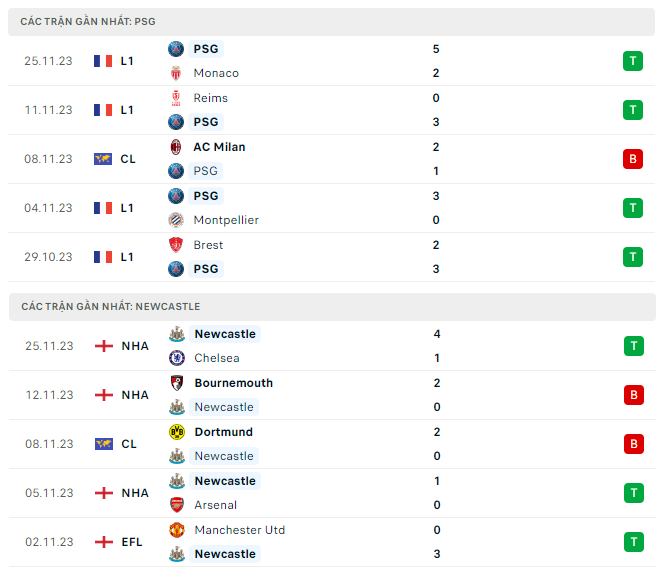Screen dimensions: 663x573
Task: Click the Monaco club crest icon
Action: [x=177, y=73]
